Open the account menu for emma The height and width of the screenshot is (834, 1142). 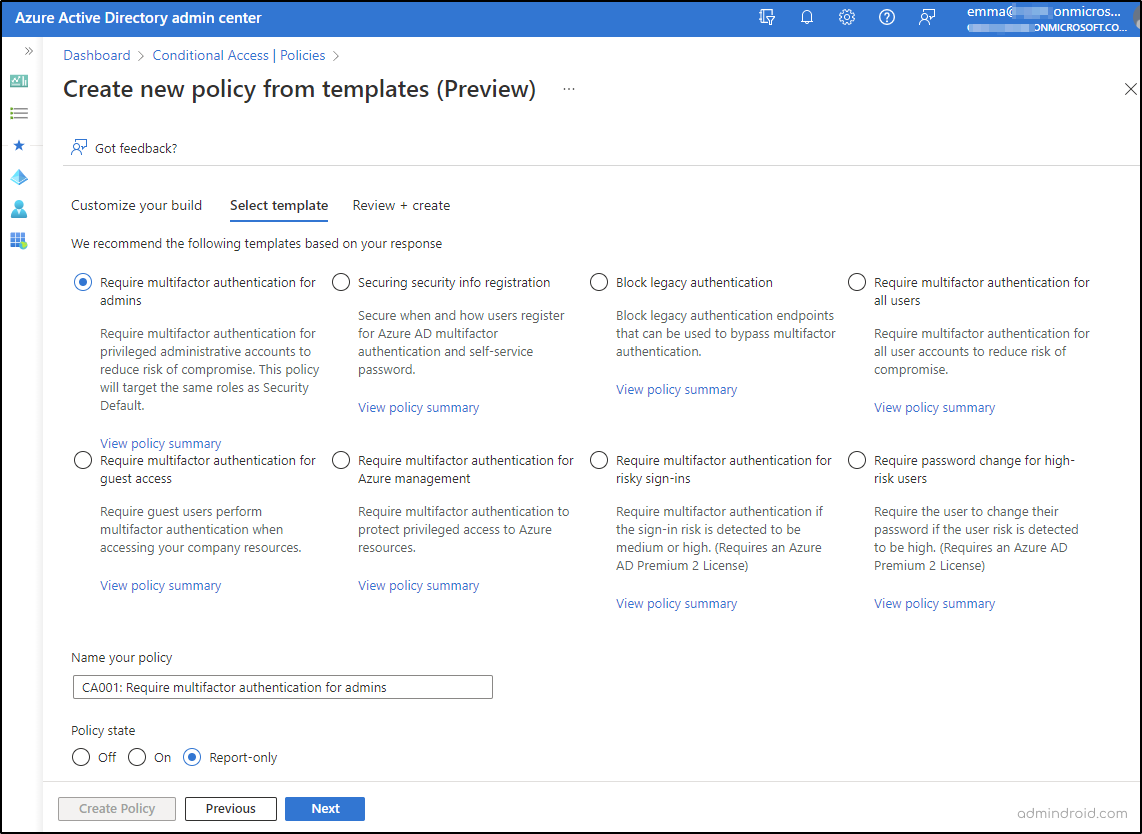pyautogui.click(x=1046, y=18)
